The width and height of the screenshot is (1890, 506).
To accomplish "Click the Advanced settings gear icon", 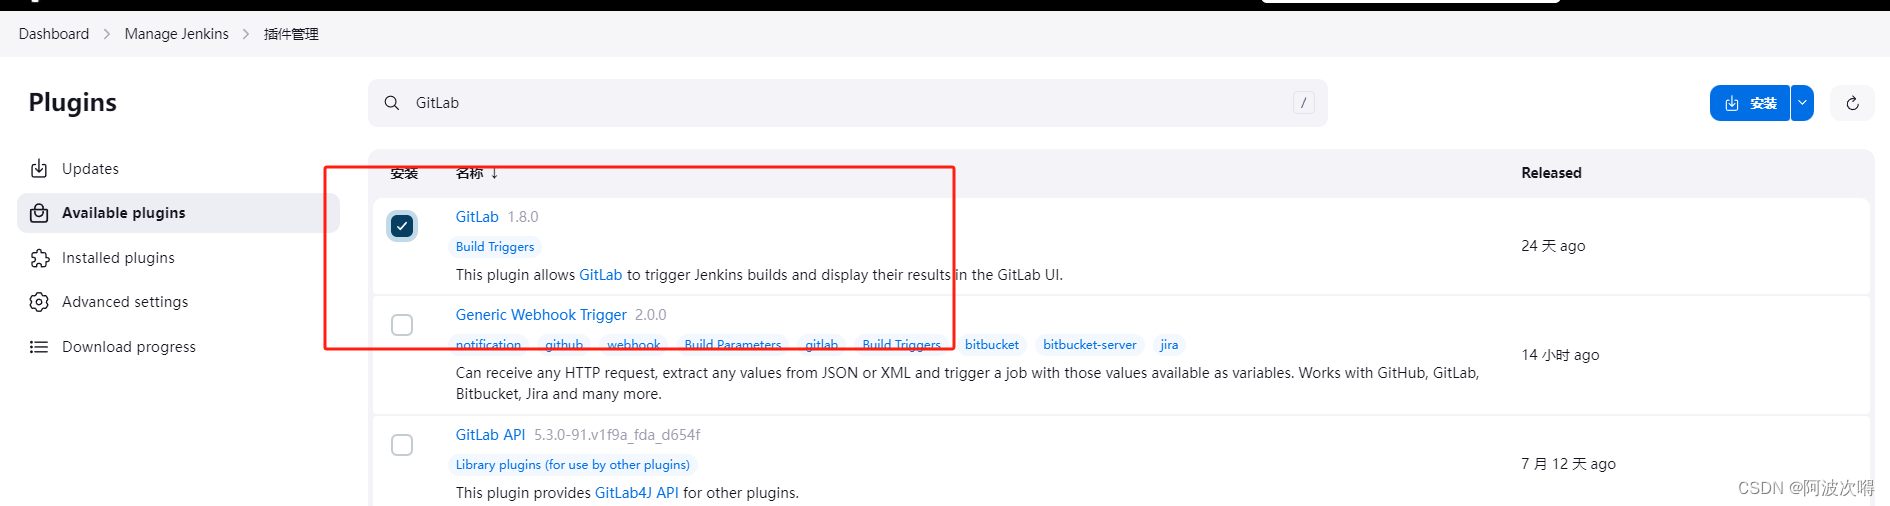I will 39,302.
